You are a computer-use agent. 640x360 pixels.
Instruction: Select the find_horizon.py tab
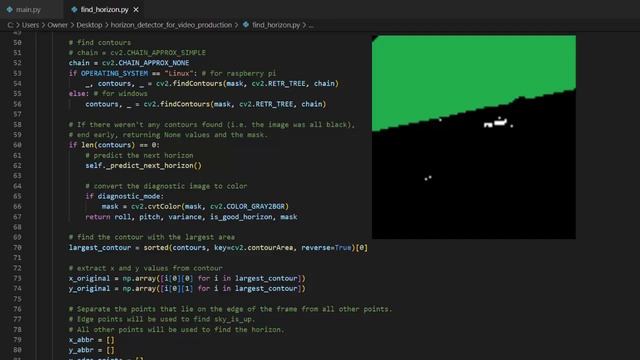tap(104, 9)
